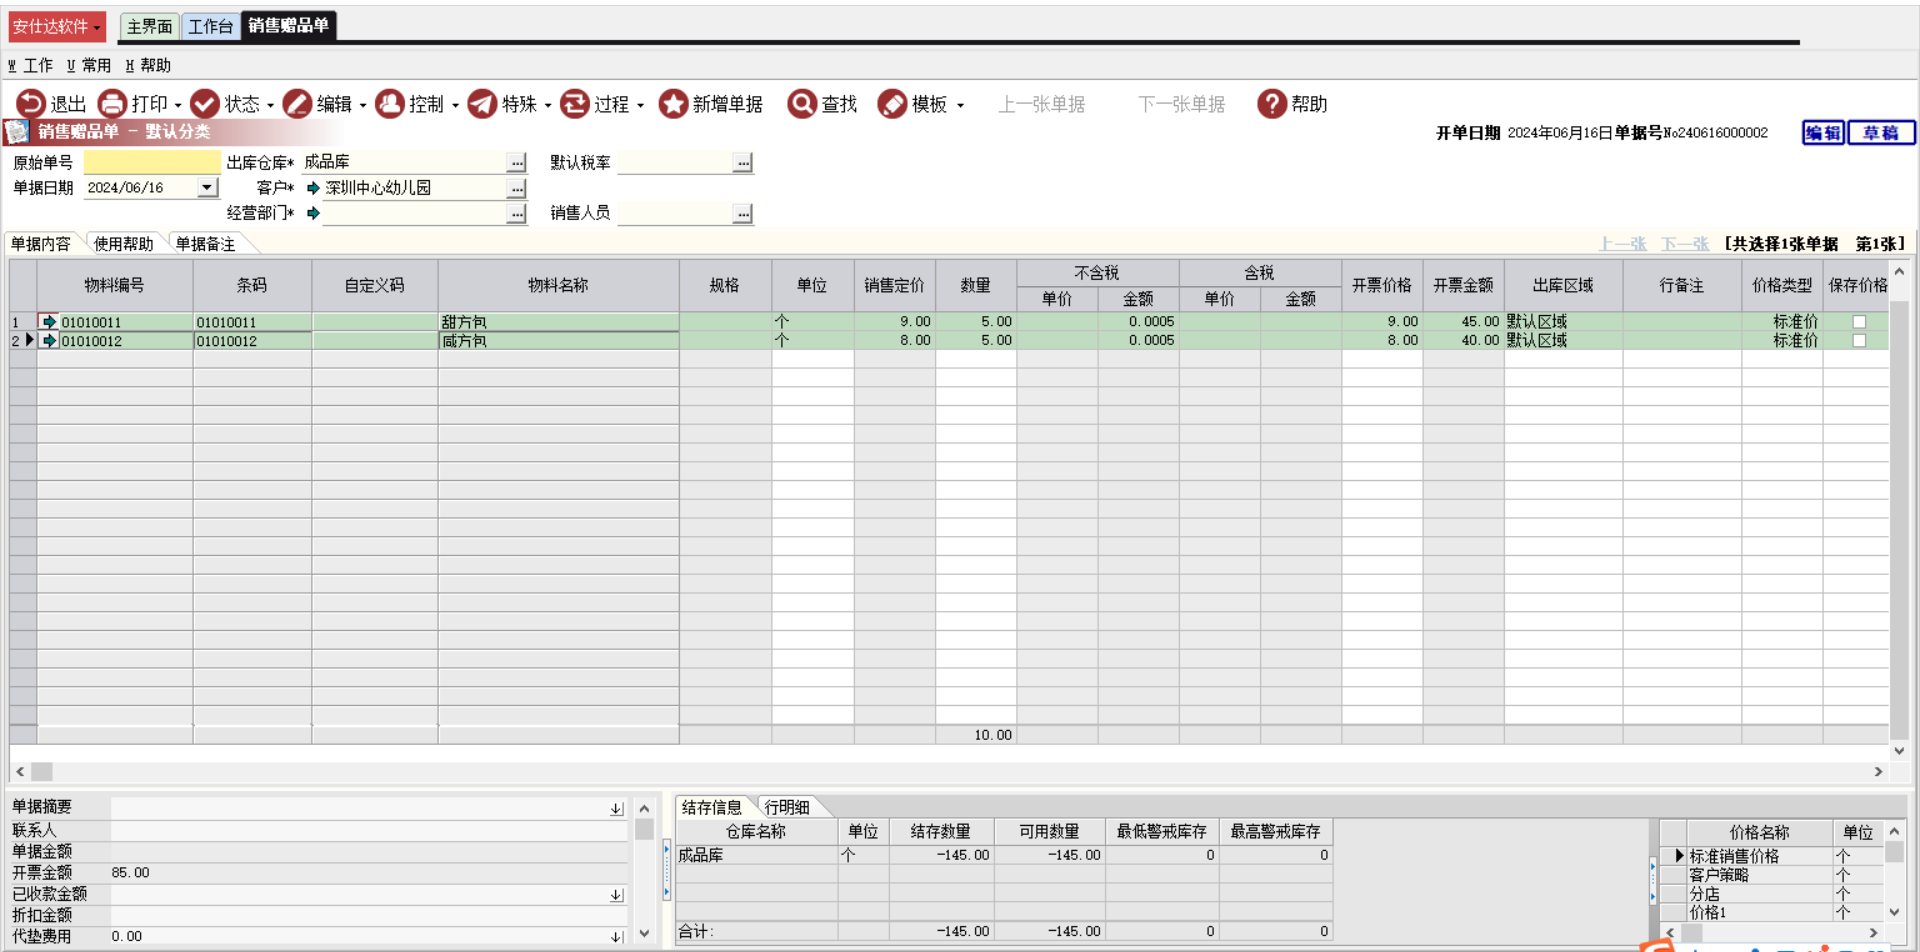Click the 下一张 link above the grid
This screenshot has height=952, width=1920.
point(1685,244)
